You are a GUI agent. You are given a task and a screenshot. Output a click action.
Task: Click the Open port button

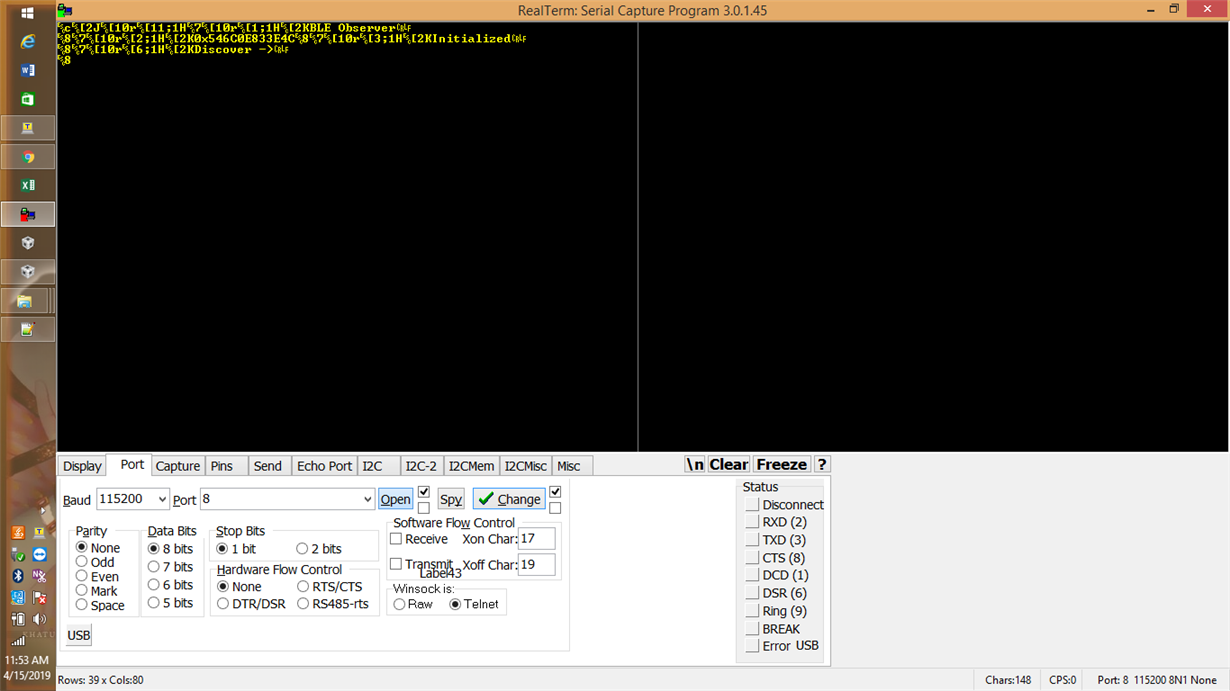(395, 499)
